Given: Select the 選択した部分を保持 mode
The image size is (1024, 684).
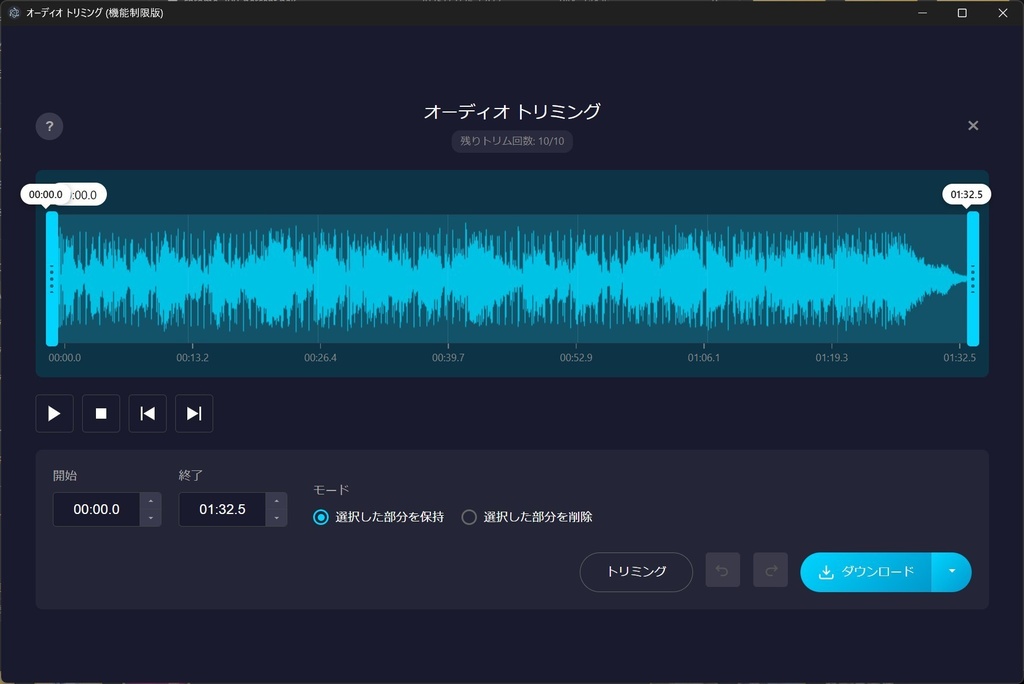Looking at the screenshot, I should [320, 517].
